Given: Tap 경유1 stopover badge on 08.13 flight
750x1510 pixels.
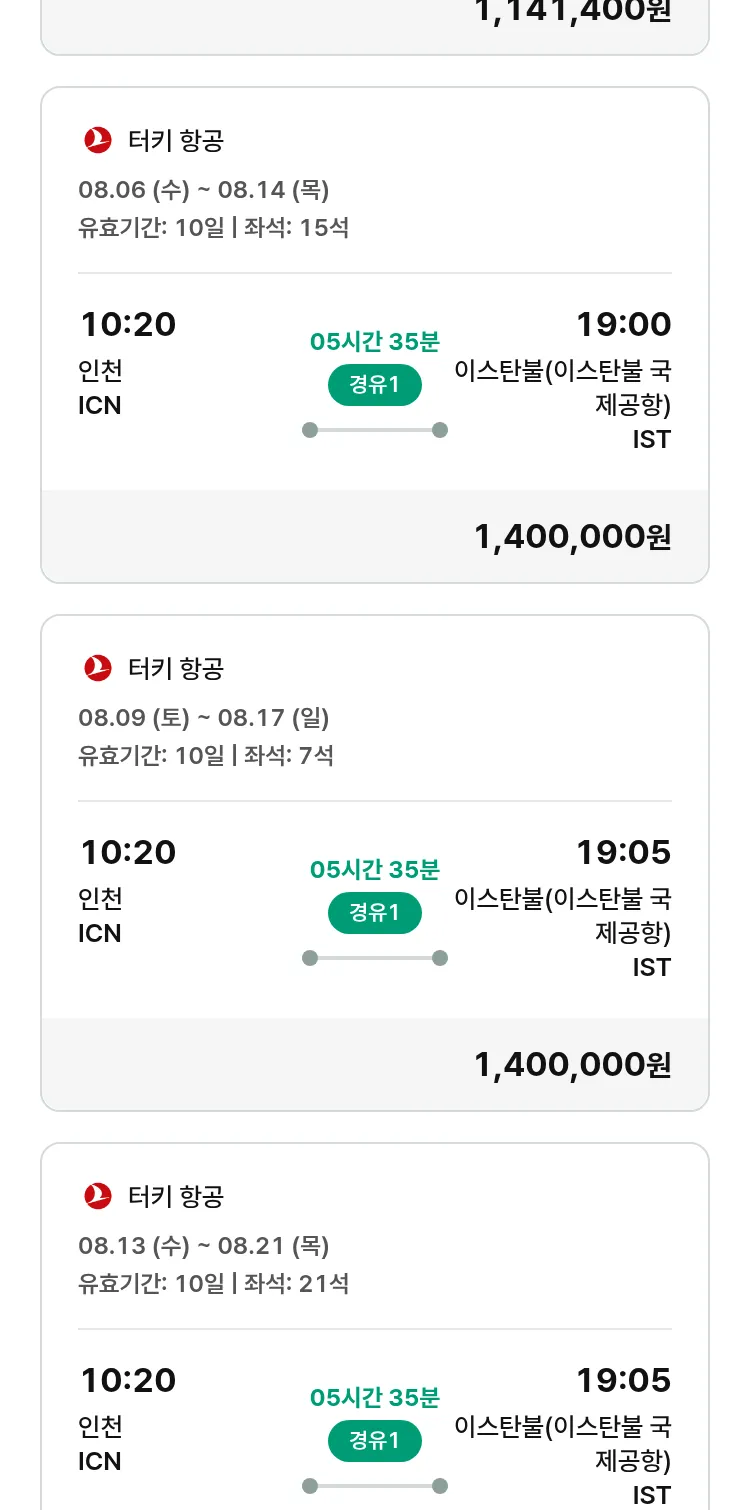Looking at the screenshot, I should (375, 1441).
